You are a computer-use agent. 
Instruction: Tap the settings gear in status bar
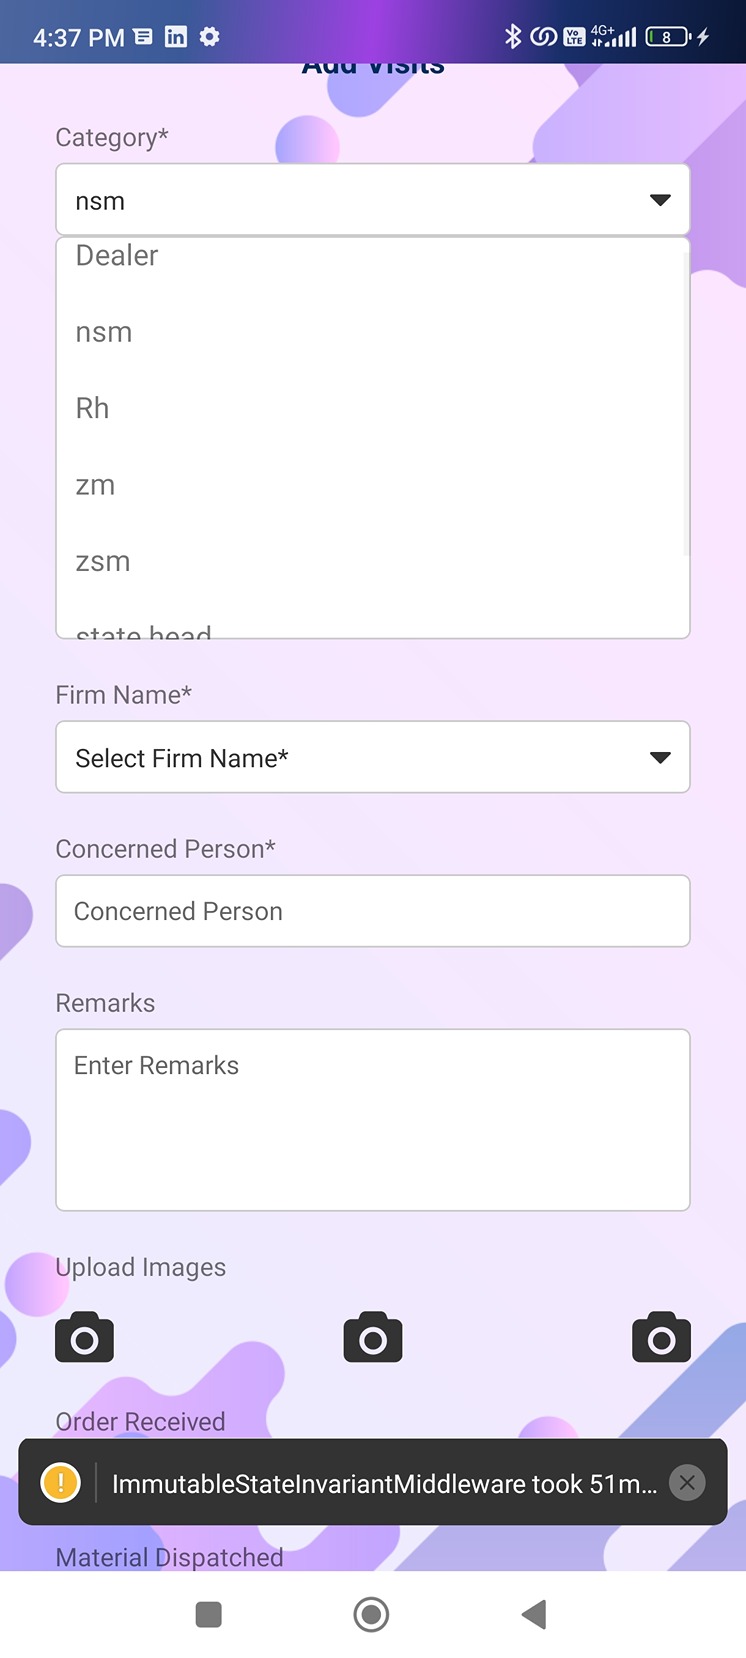click(209, 37)
